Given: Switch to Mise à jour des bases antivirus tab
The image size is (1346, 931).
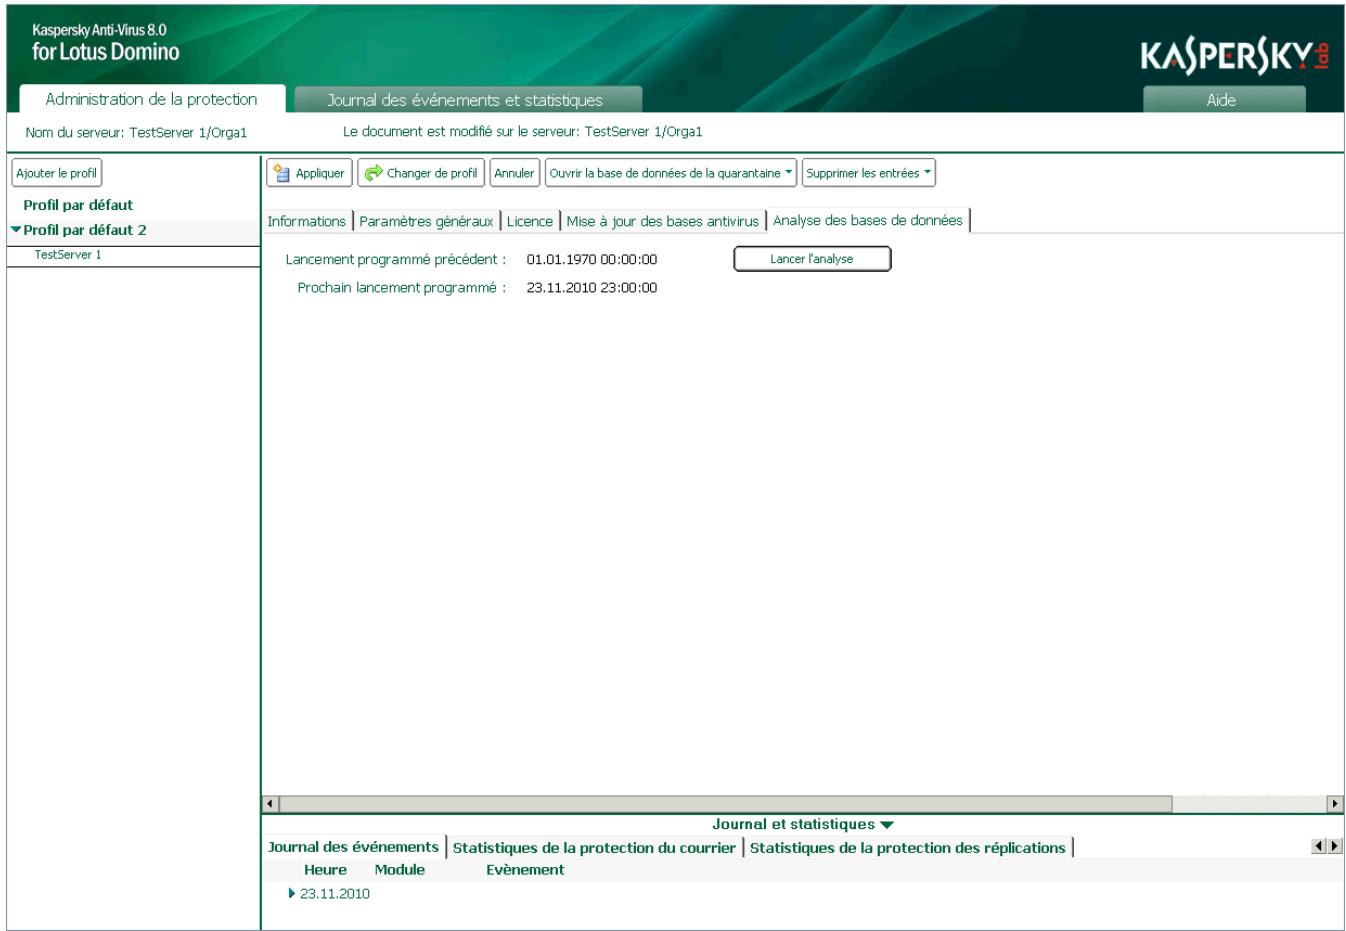Looking at the screenshot, I should coord(662,221).
